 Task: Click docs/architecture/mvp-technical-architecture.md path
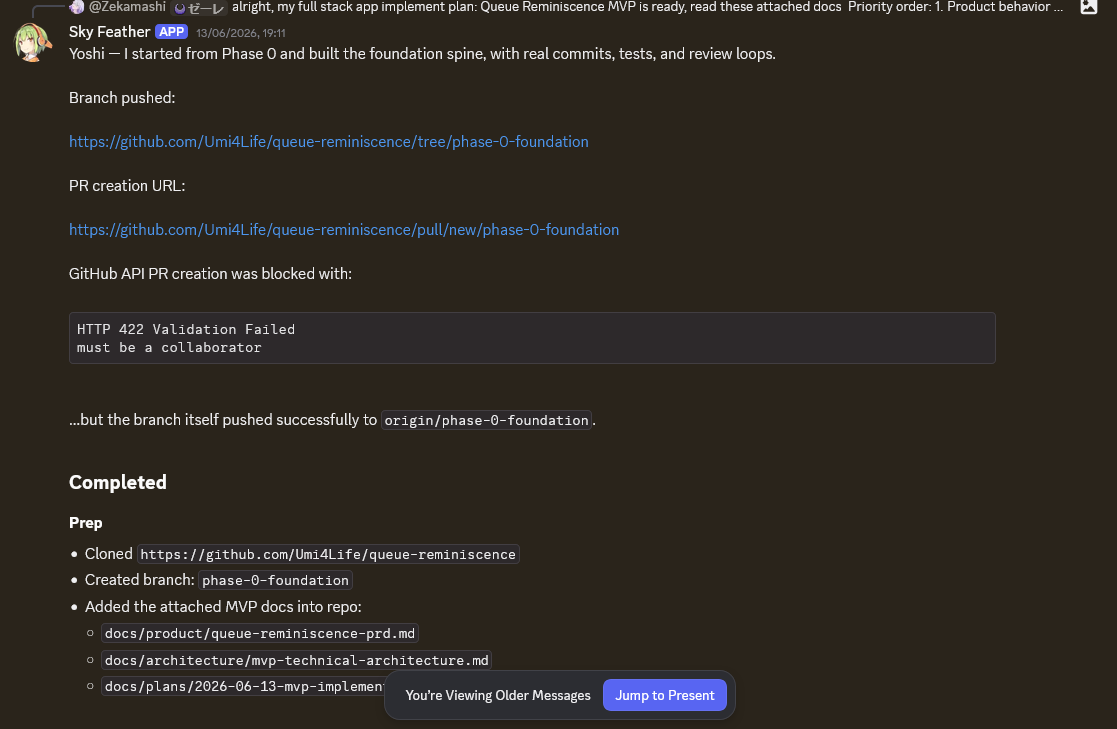tap(296, 661)
